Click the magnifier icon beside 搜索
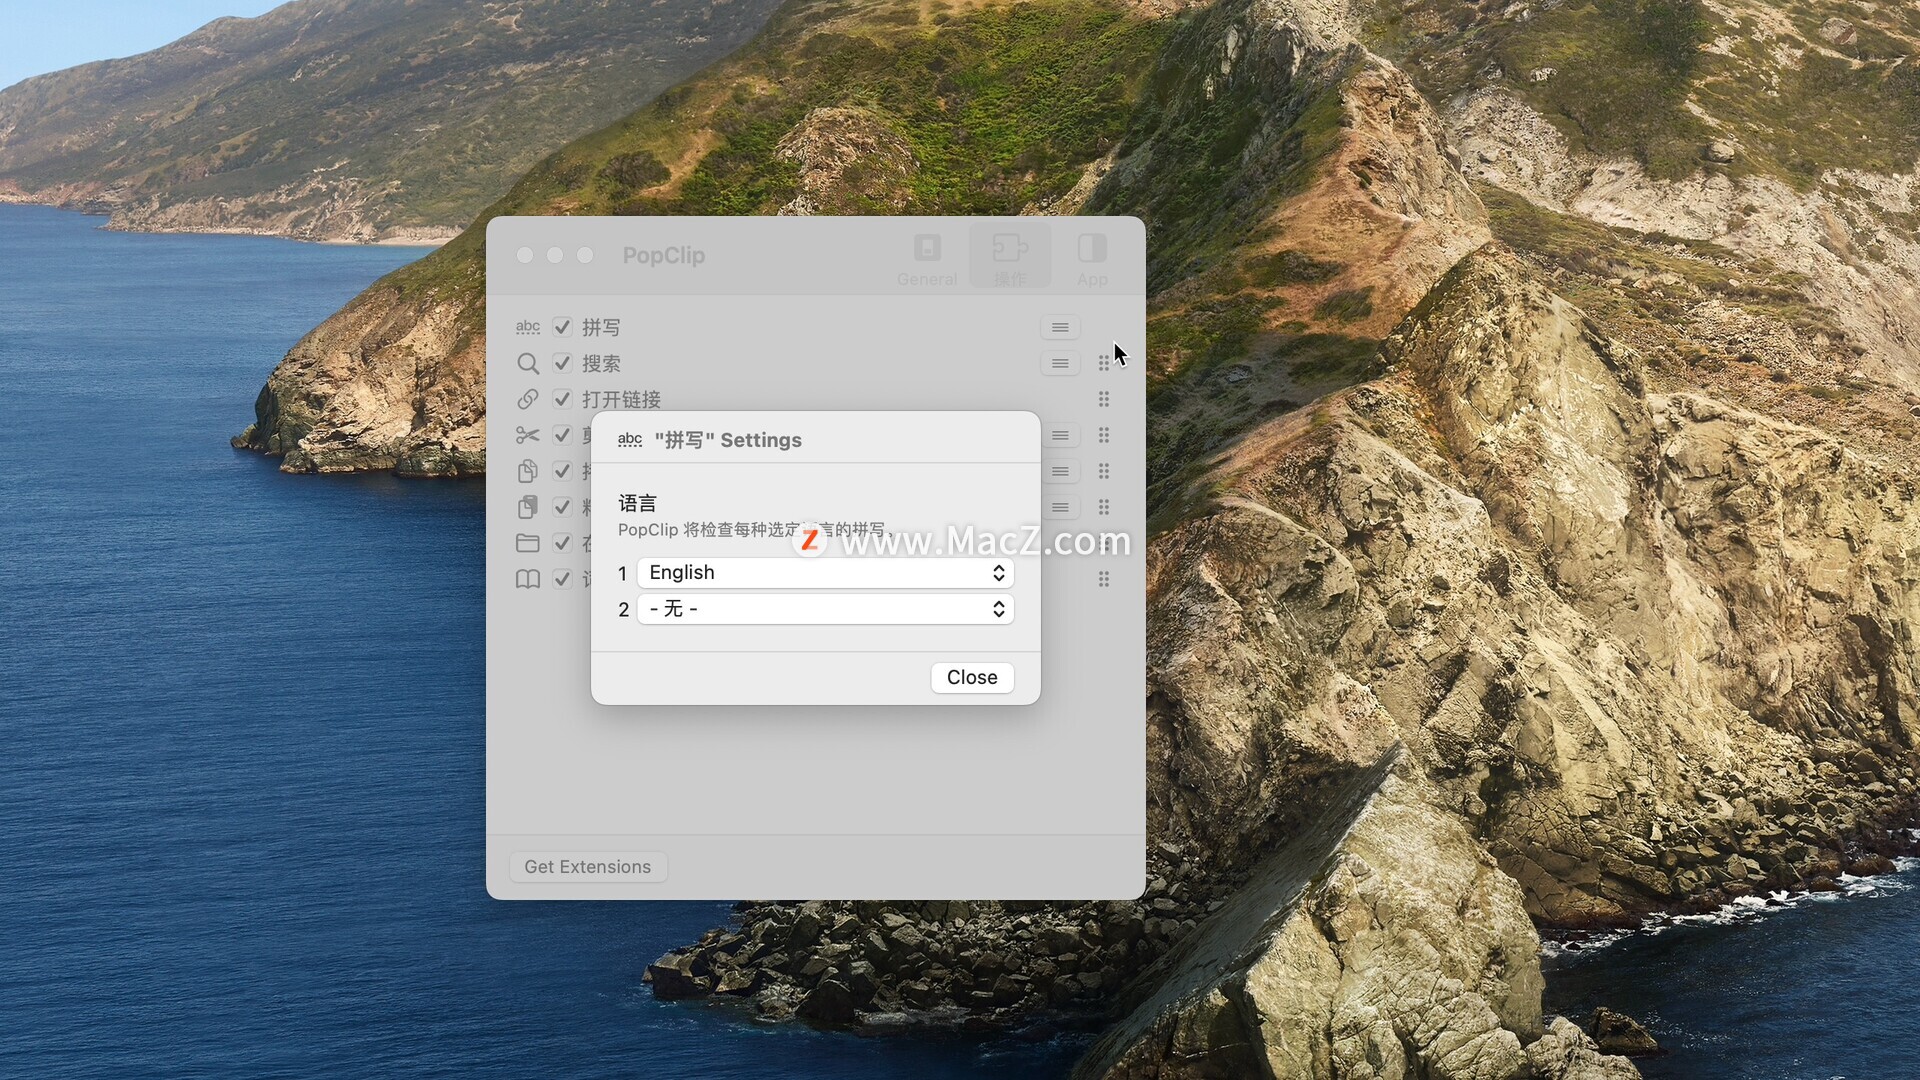This screenshot has height=1080, width=1920. [528, 363]
